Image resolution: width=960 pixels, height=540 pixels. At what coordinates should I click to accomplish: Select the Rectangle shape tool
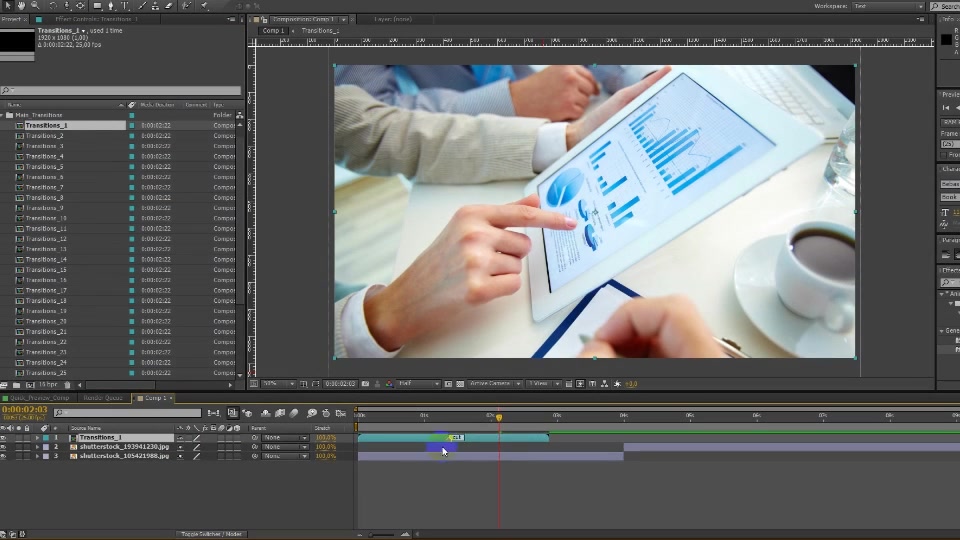pos(97,6)
